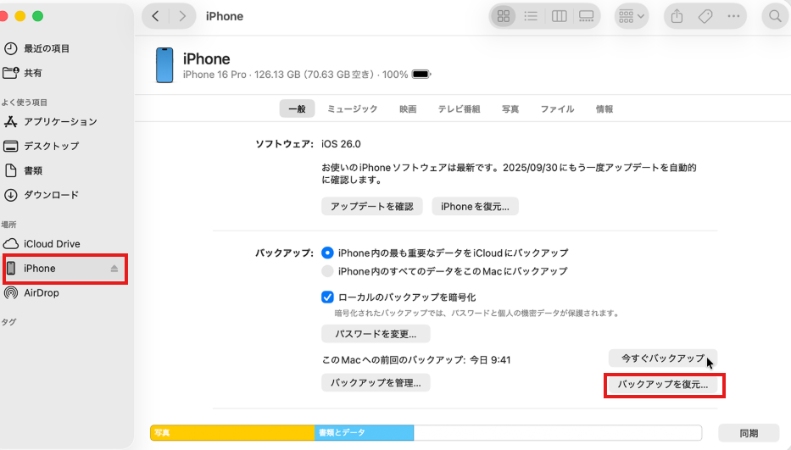Viewport: 791px width, 450px height.
Task: Switch to the 映画 tab
Action: (408, 109)
